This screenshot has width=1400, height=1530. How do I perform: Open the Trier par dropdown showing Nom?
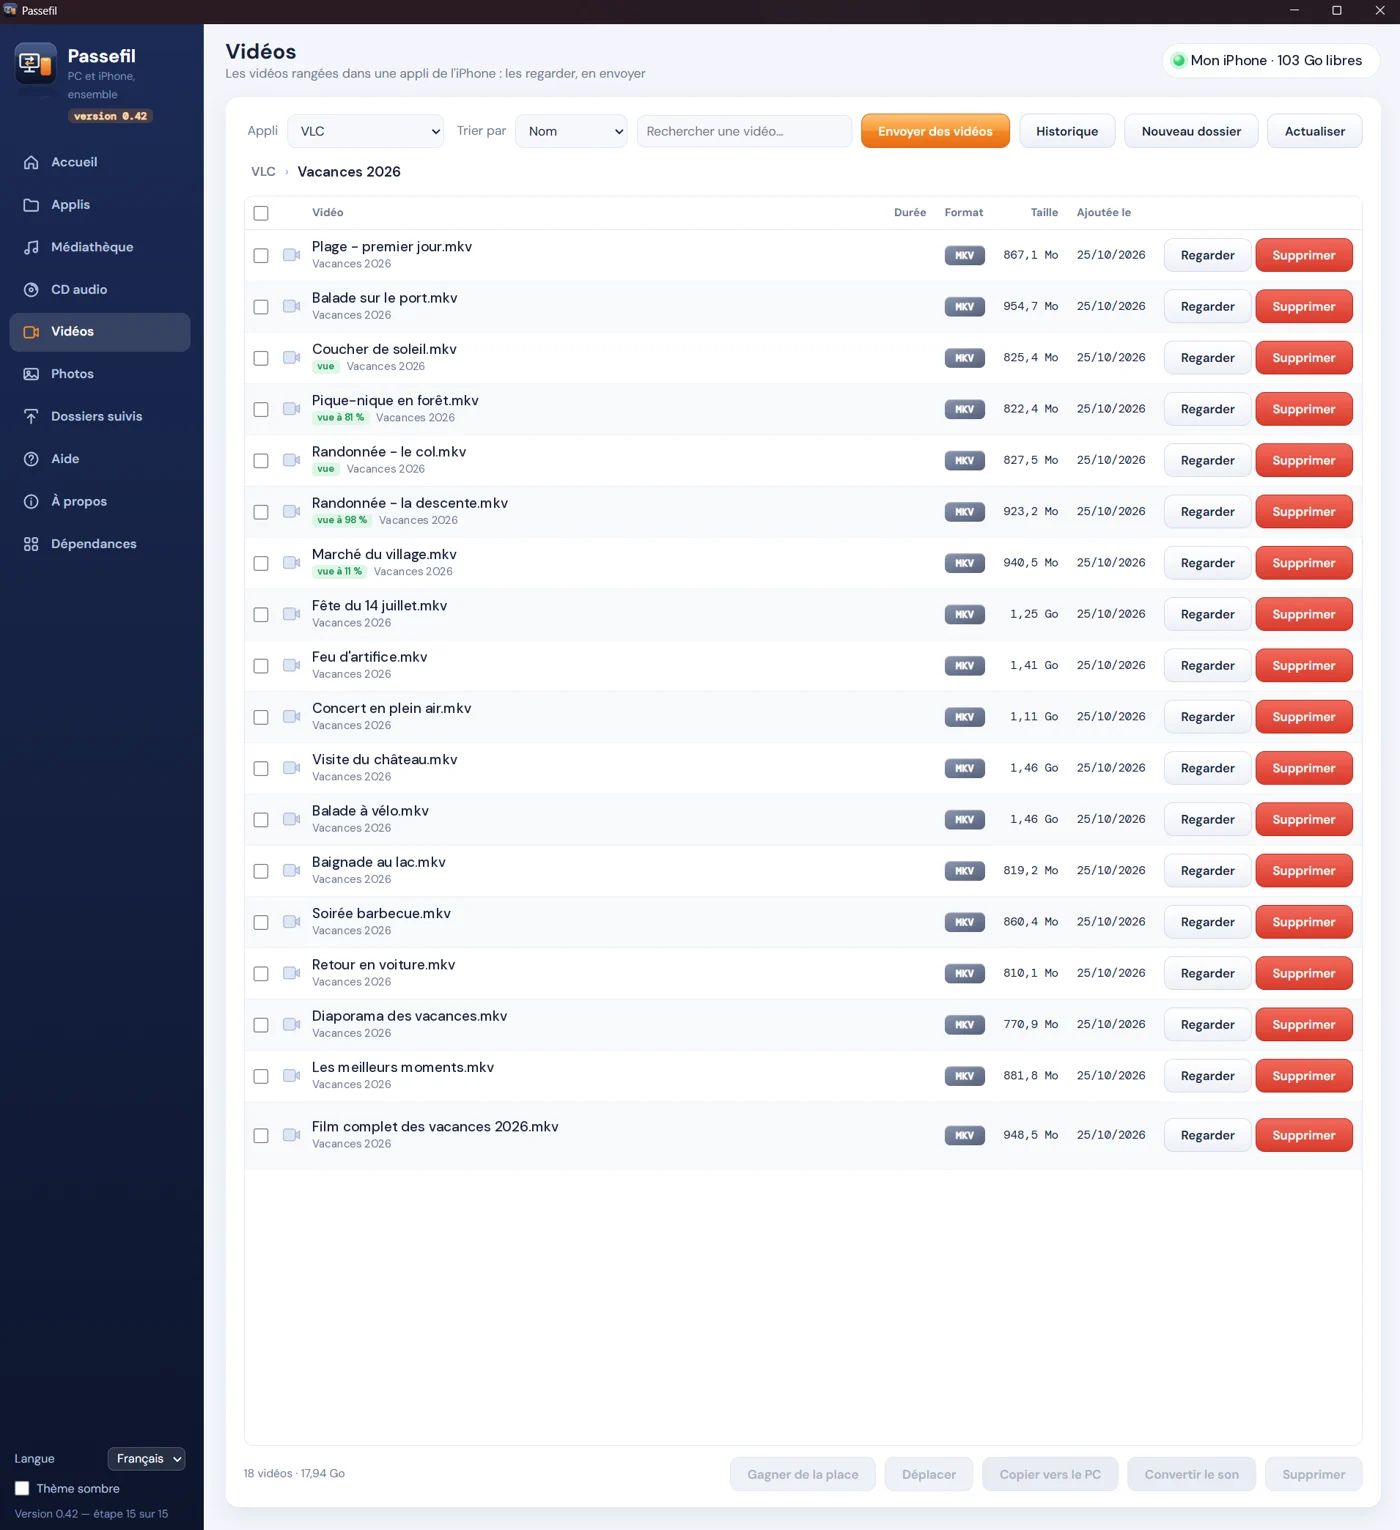point(571,131)
